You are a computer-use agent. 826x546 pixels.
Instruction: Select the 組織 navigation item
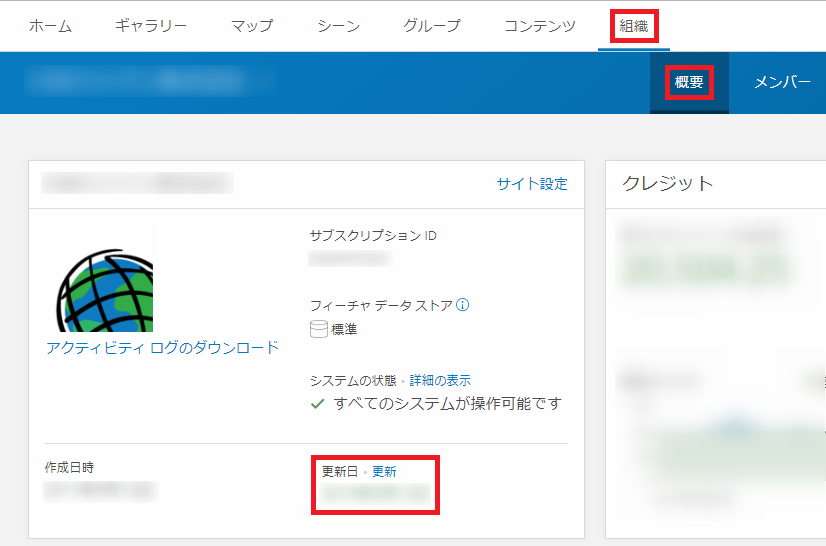tap(634, 26)
